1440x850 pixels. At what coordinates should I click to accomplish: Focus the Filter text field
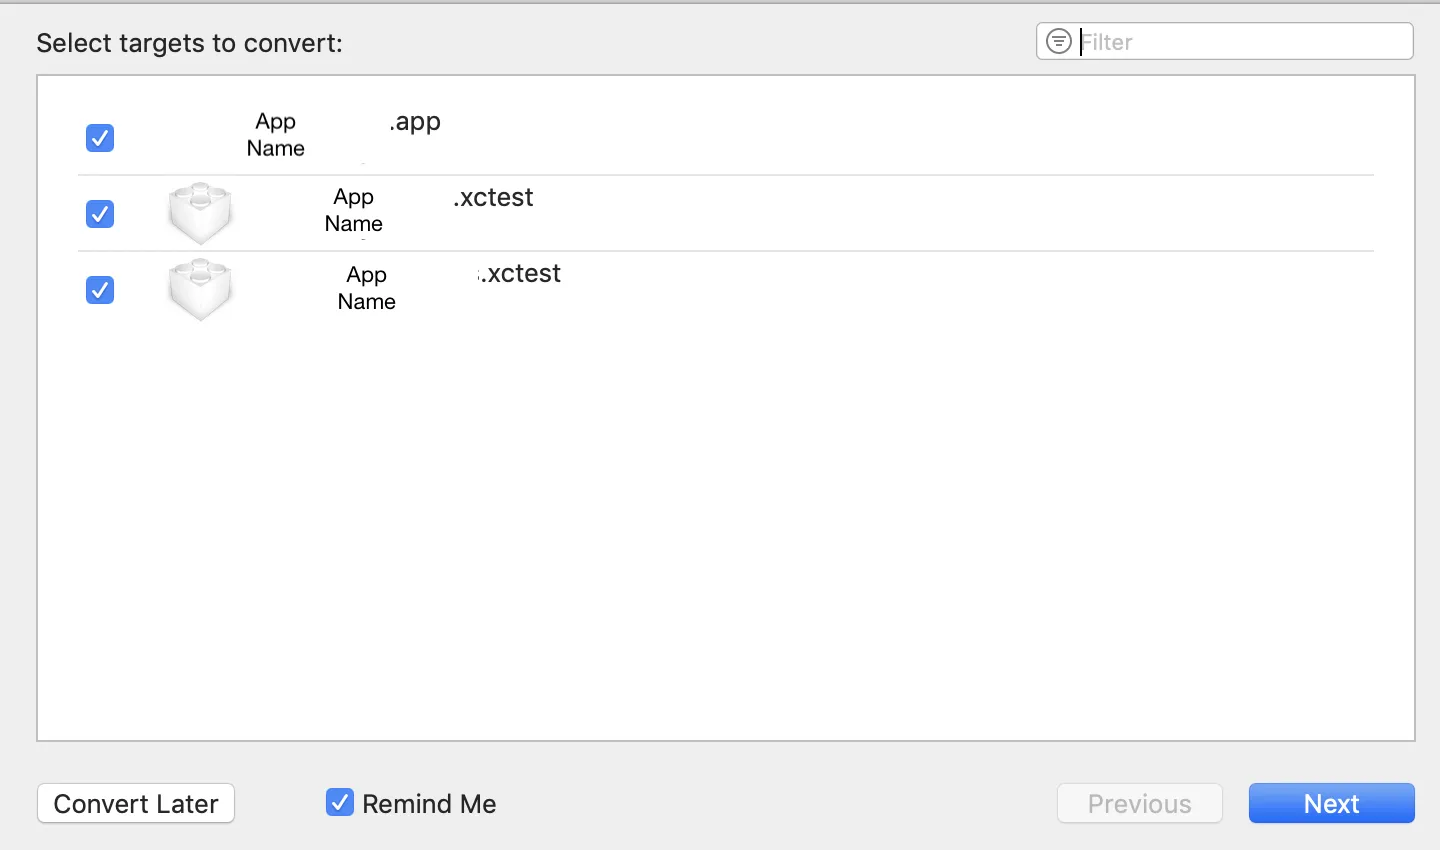pyautogui.click(x=1240, y=42)
